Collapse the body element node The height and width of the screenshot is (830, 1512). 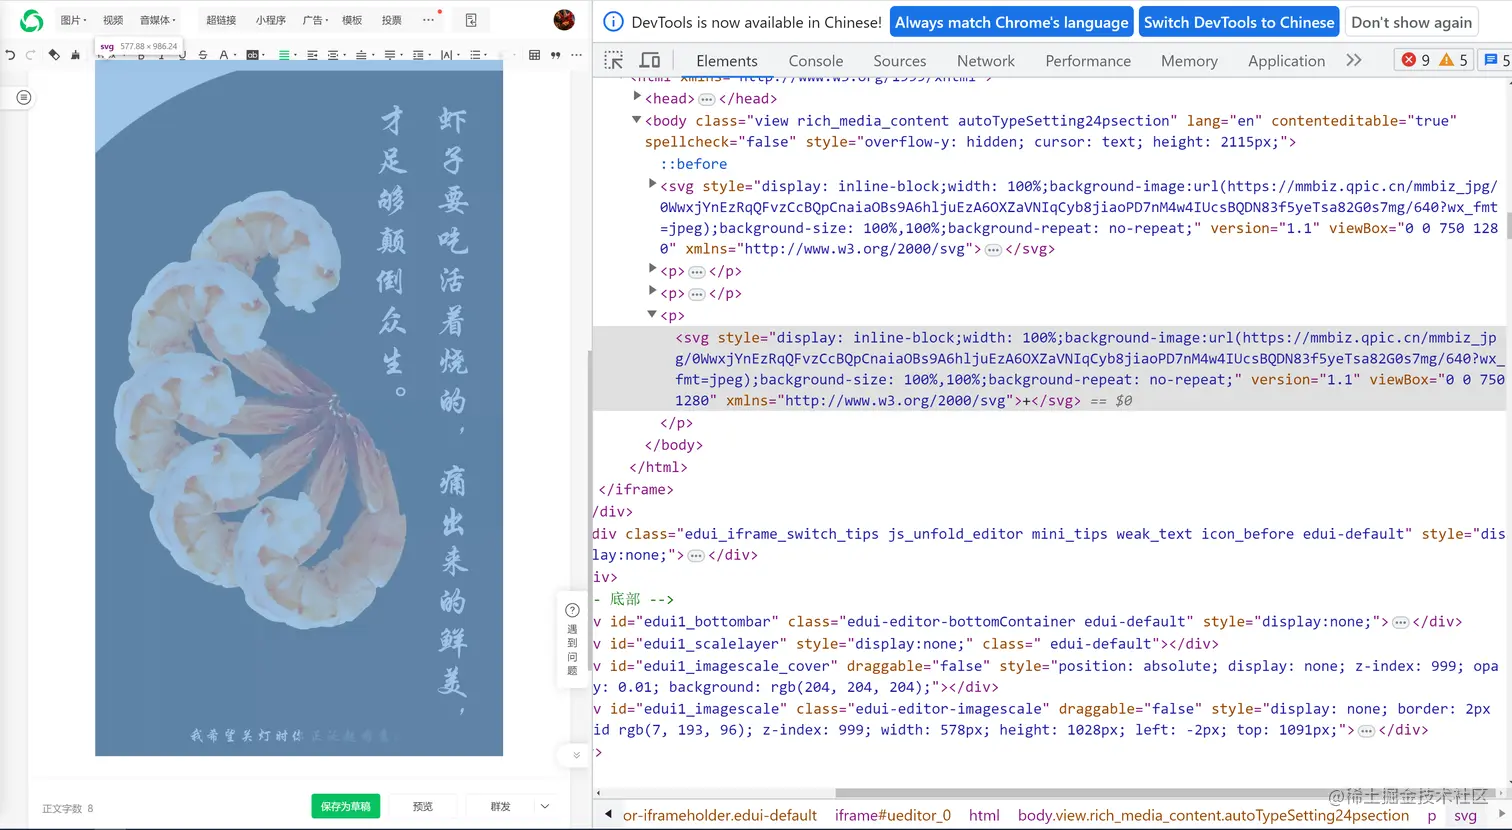(637, 119)
